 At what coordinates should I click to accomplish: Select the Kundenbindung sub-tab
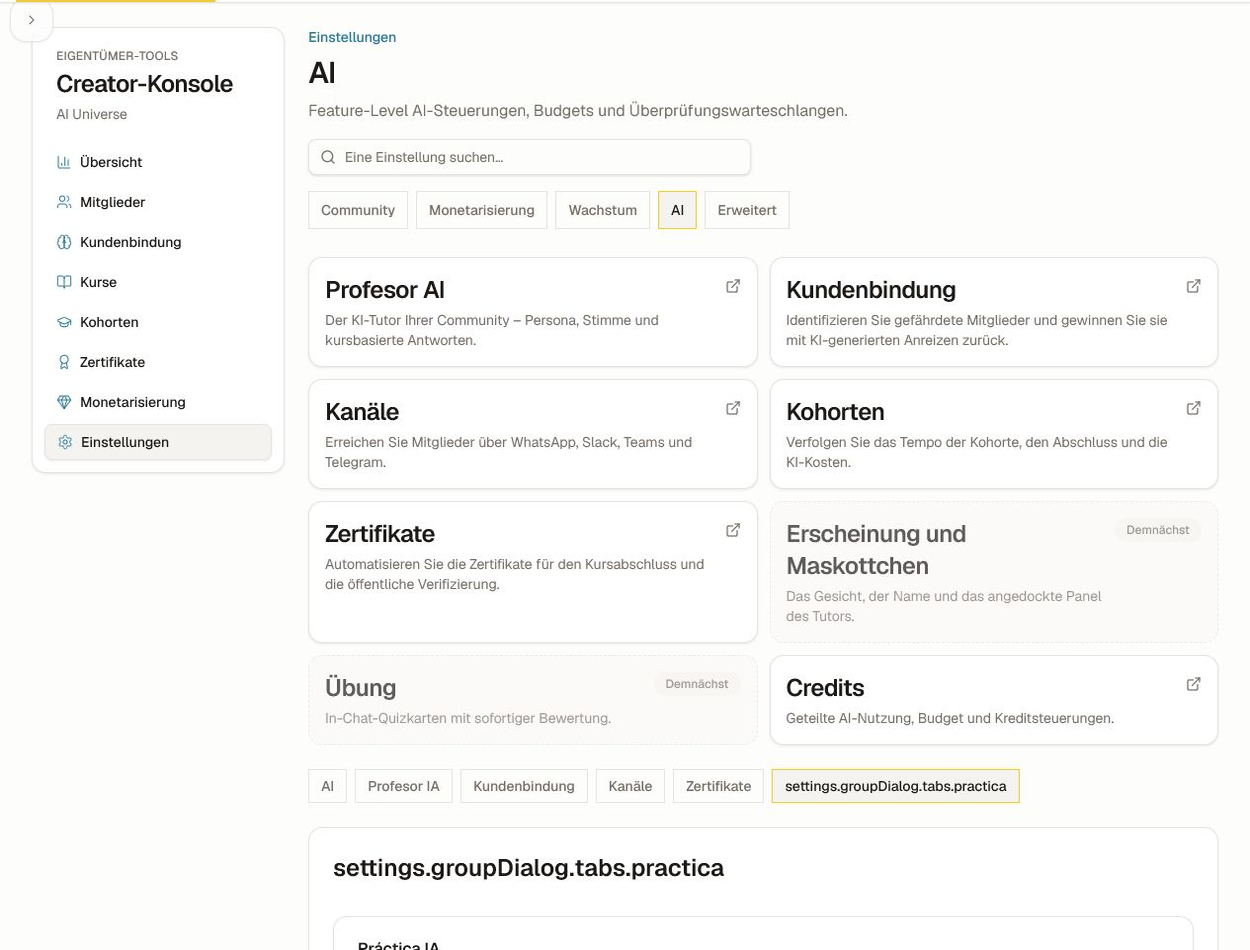(524, 786)
